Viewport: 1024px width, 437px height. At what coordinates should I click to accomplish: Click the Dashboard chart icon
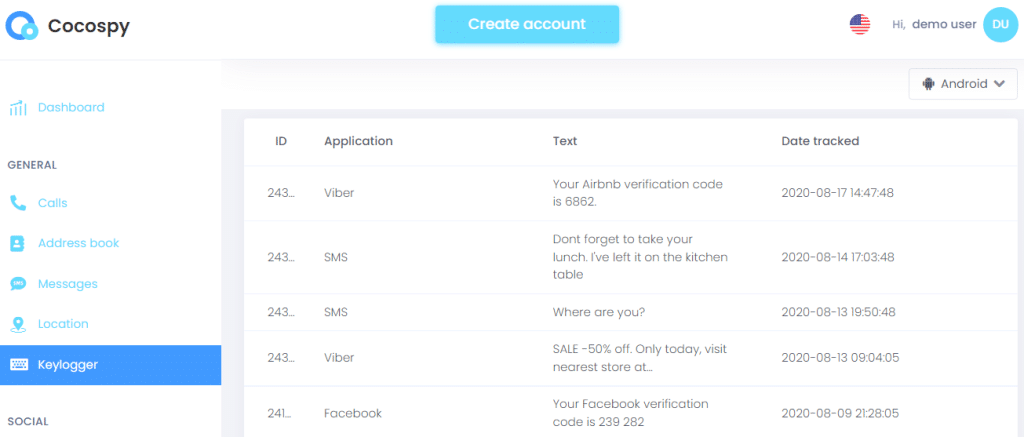click(x=18, y=108)
